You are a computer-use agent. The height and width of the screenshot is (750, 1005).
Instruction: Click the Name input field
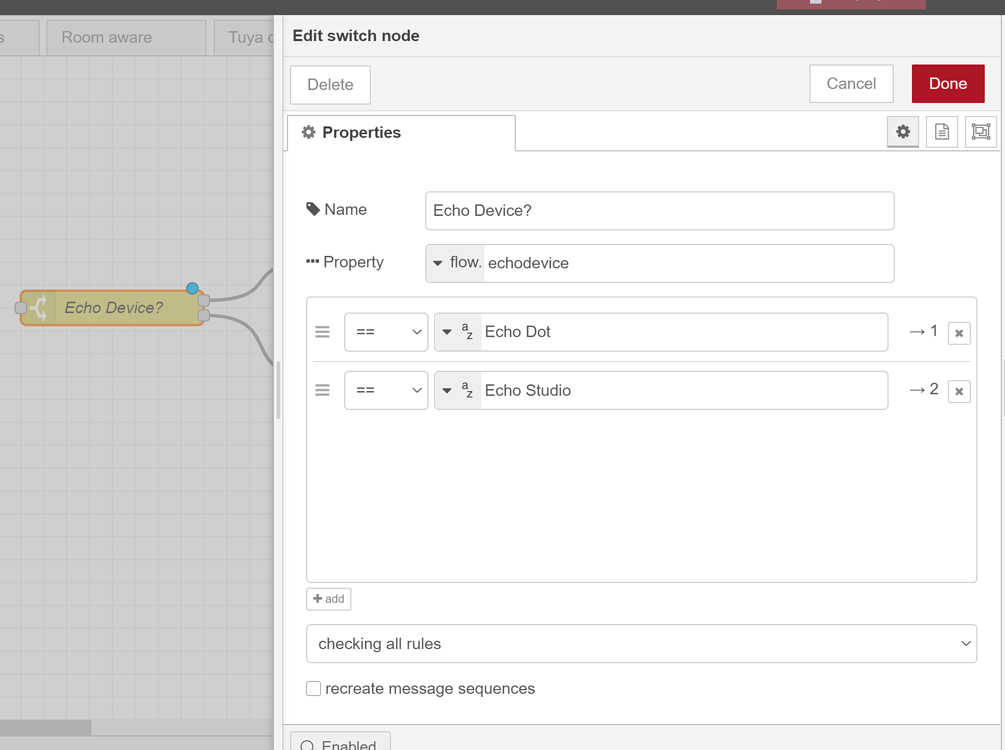pyautogui.click(x=659, y=211)
